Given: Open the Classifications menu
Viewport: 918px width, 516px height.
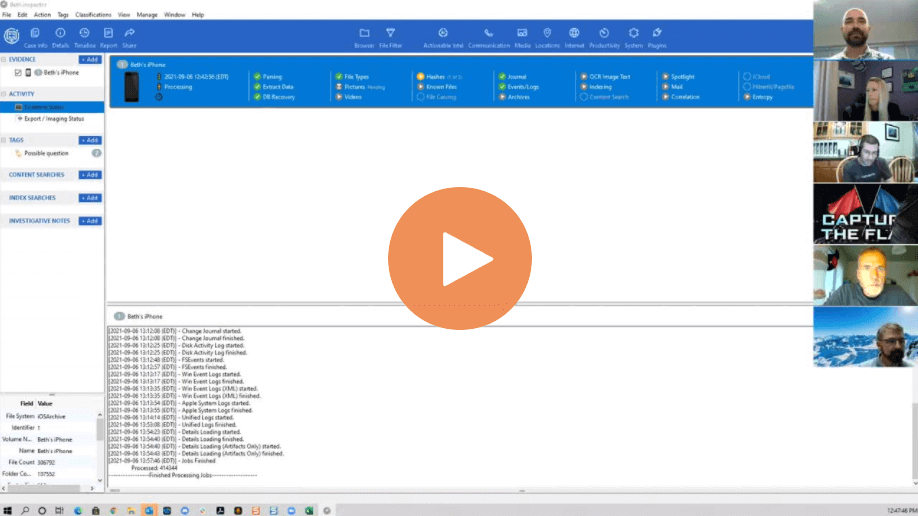Looking at the screenshot, I should coord(93,15).
